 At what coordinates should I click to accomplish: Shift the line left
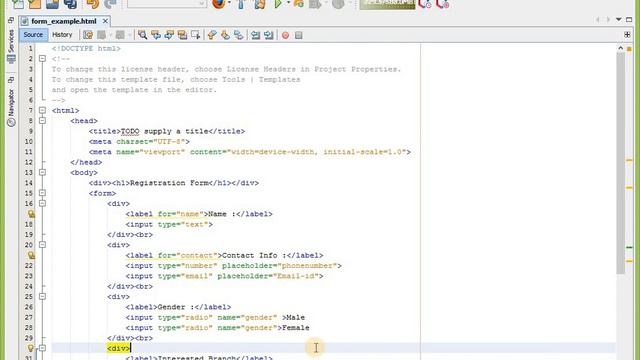point(255,35)
